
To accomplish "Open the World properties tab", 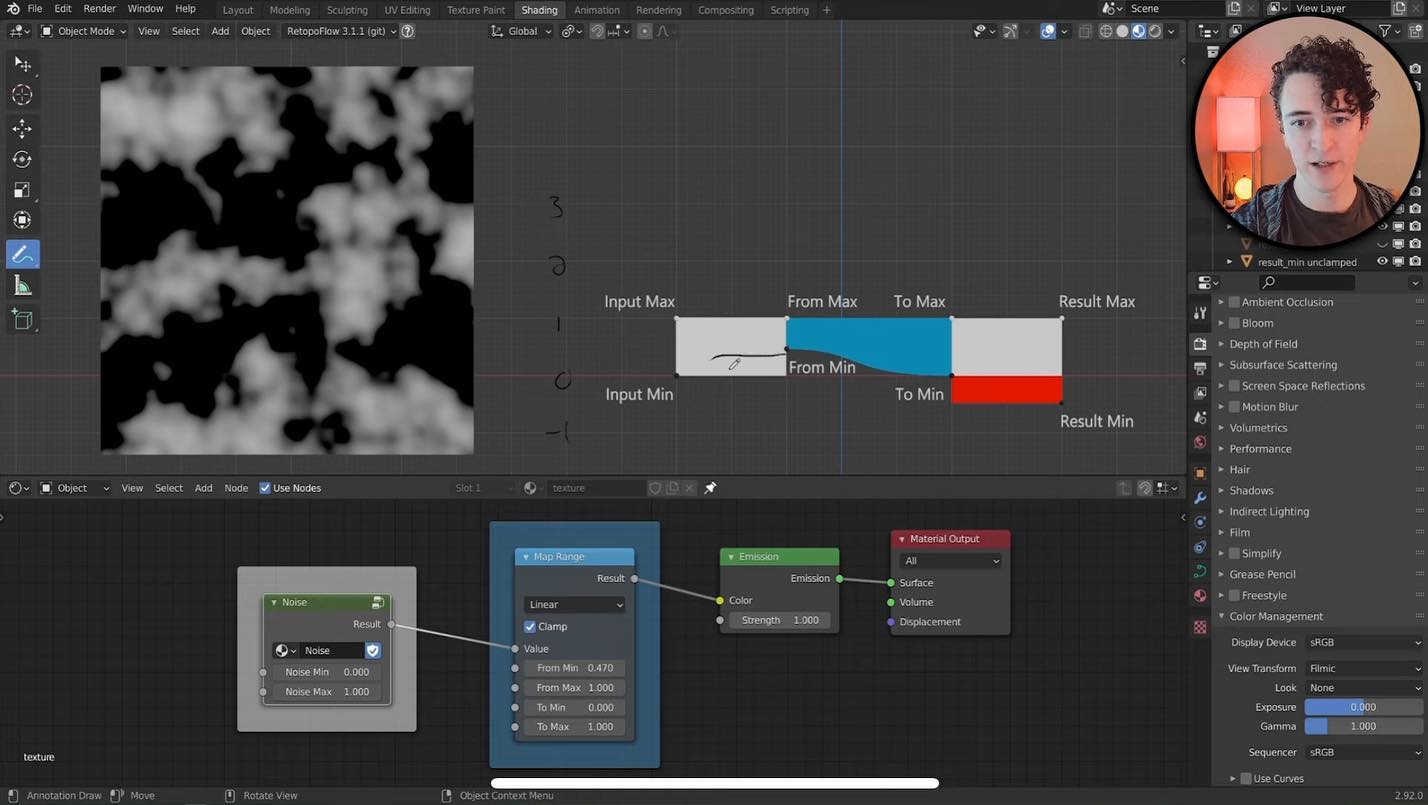I will pyautogui.click(x=1200, y=441).
